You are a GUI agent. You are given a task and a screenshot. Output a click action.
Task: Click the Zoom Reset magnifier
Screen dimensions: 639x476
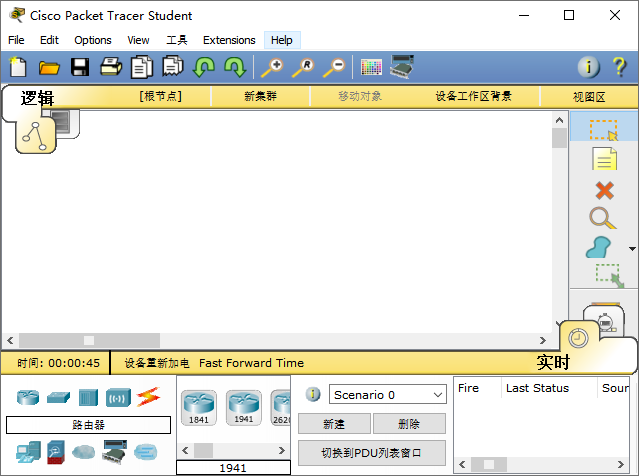pos(303,68)
